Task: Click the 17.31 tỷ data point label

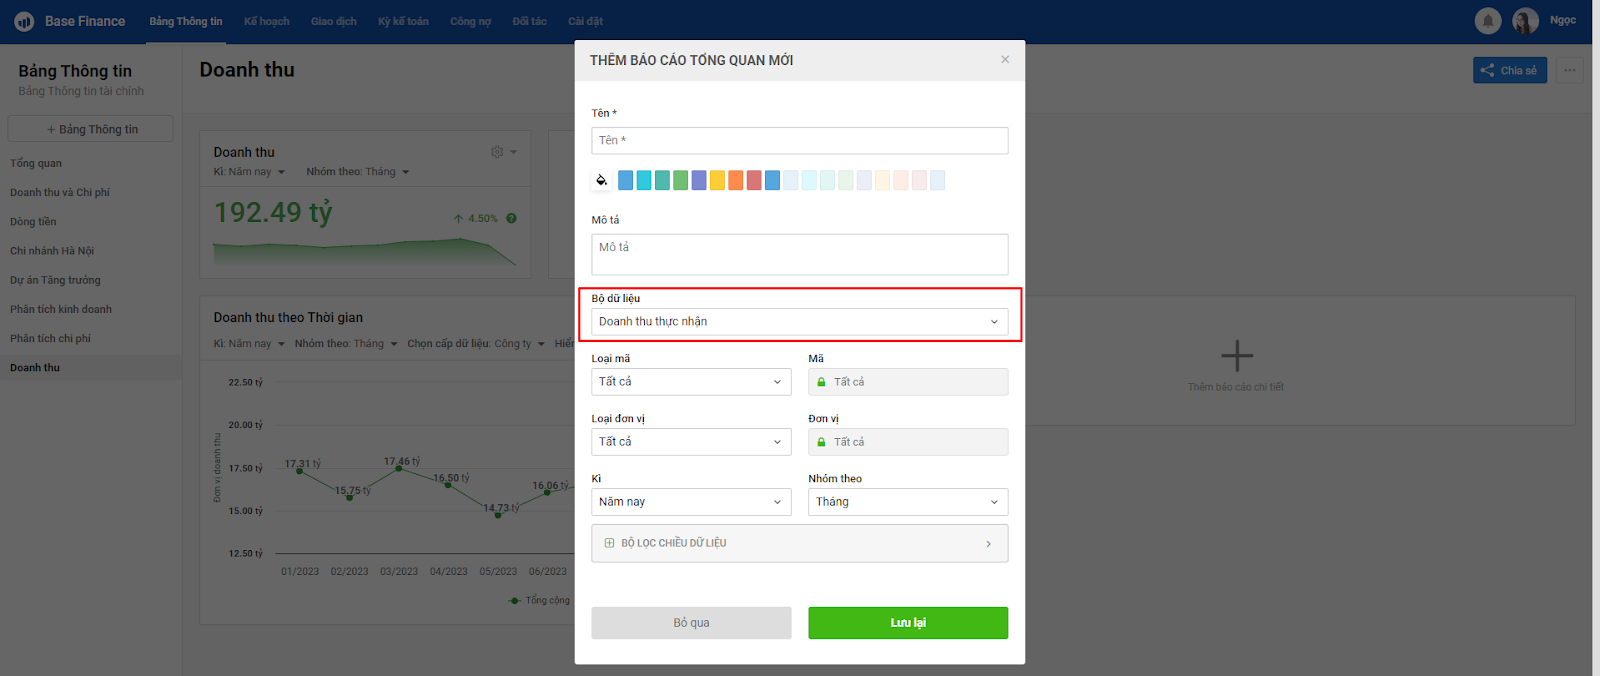Action: (303, 464)
